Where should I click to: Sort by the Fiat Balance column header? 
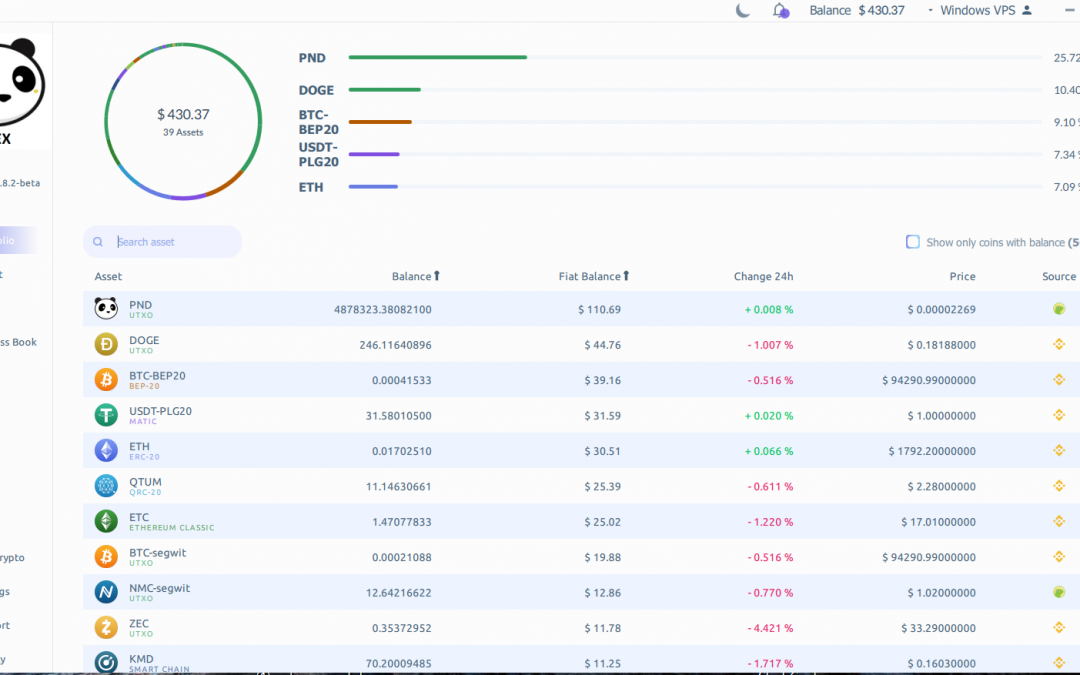coord(594,276)
